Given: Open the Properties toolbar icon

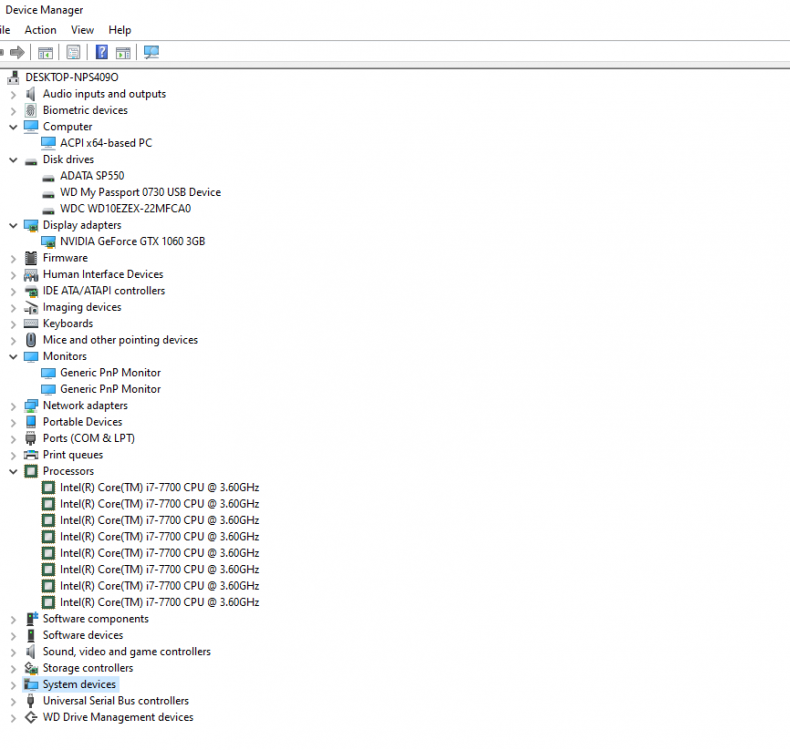Looking at the screenshot, I should pos(74,52).
